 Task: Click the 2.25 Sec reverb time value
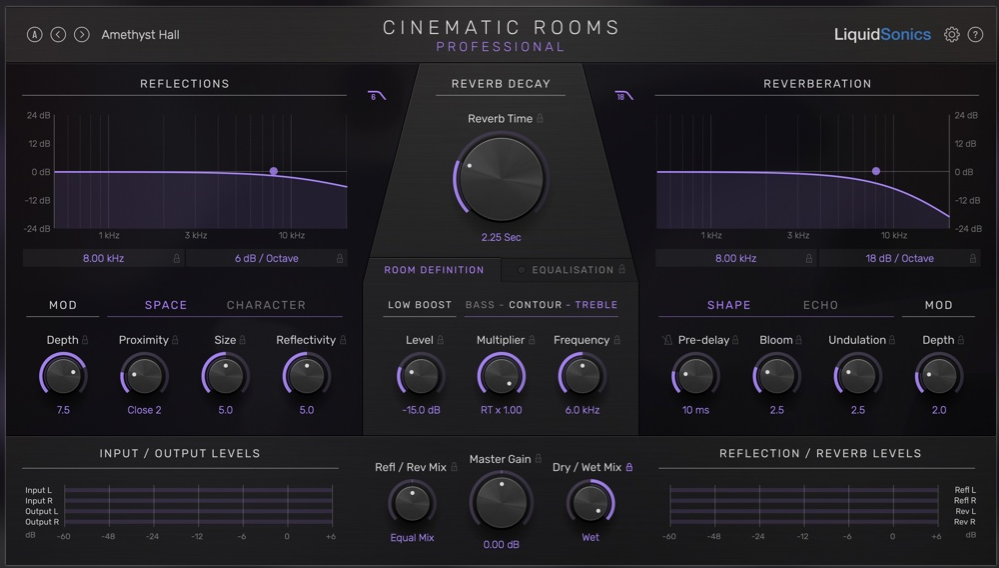click(501, 238)
